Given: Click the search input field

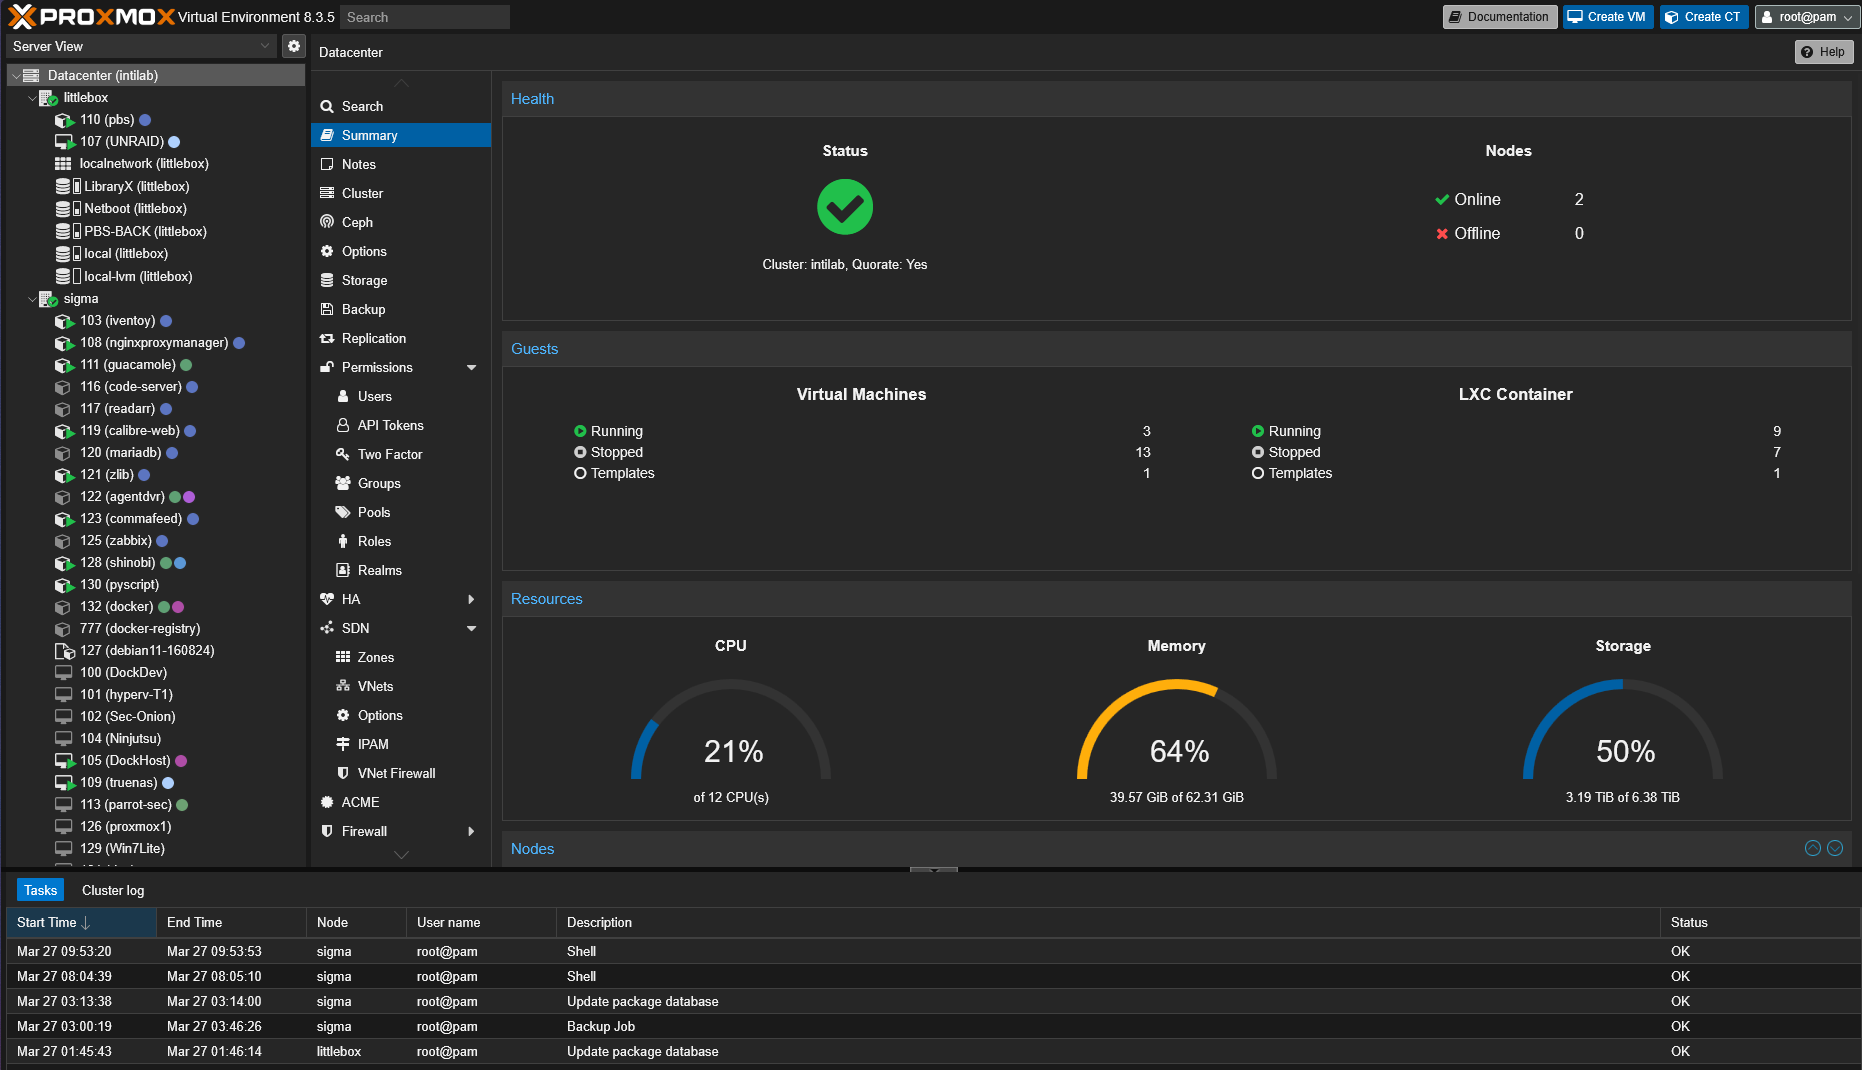Looking at the screenshot, I should click(x=424, y=17).
